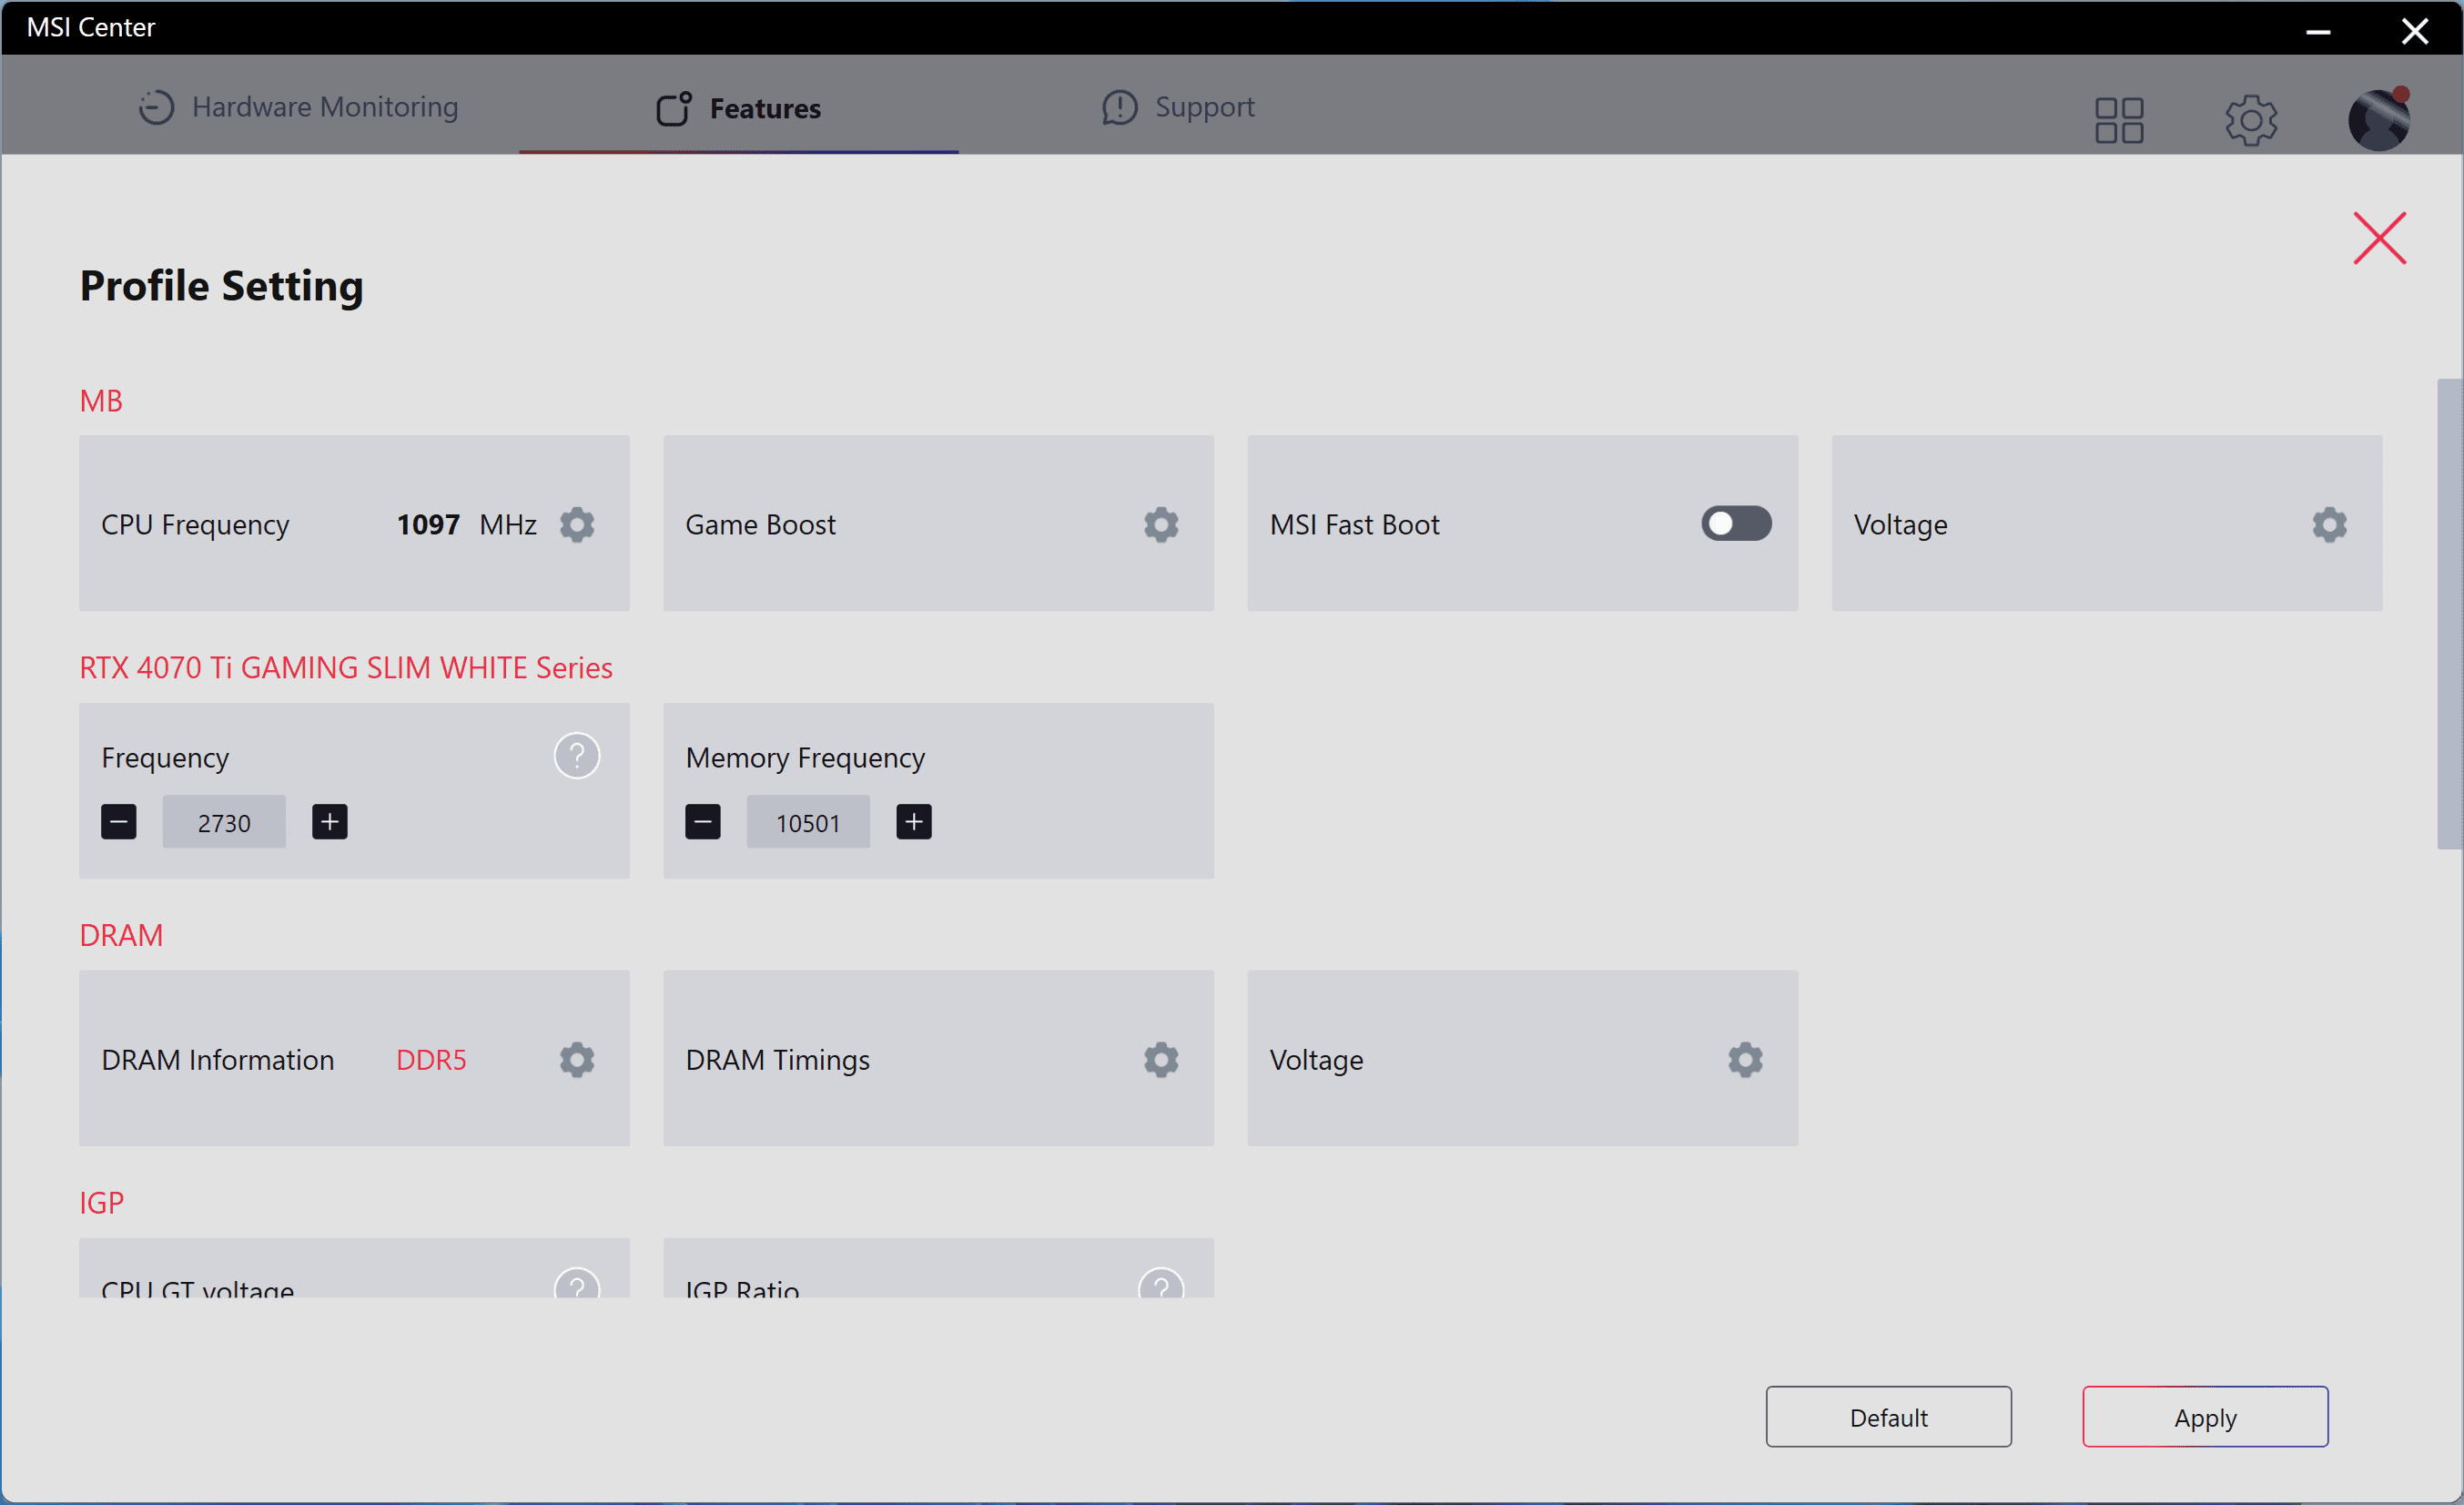Decrease GPU Frequency with minus button
This screenshot has height=1505, width=2464.
point(118,822)
